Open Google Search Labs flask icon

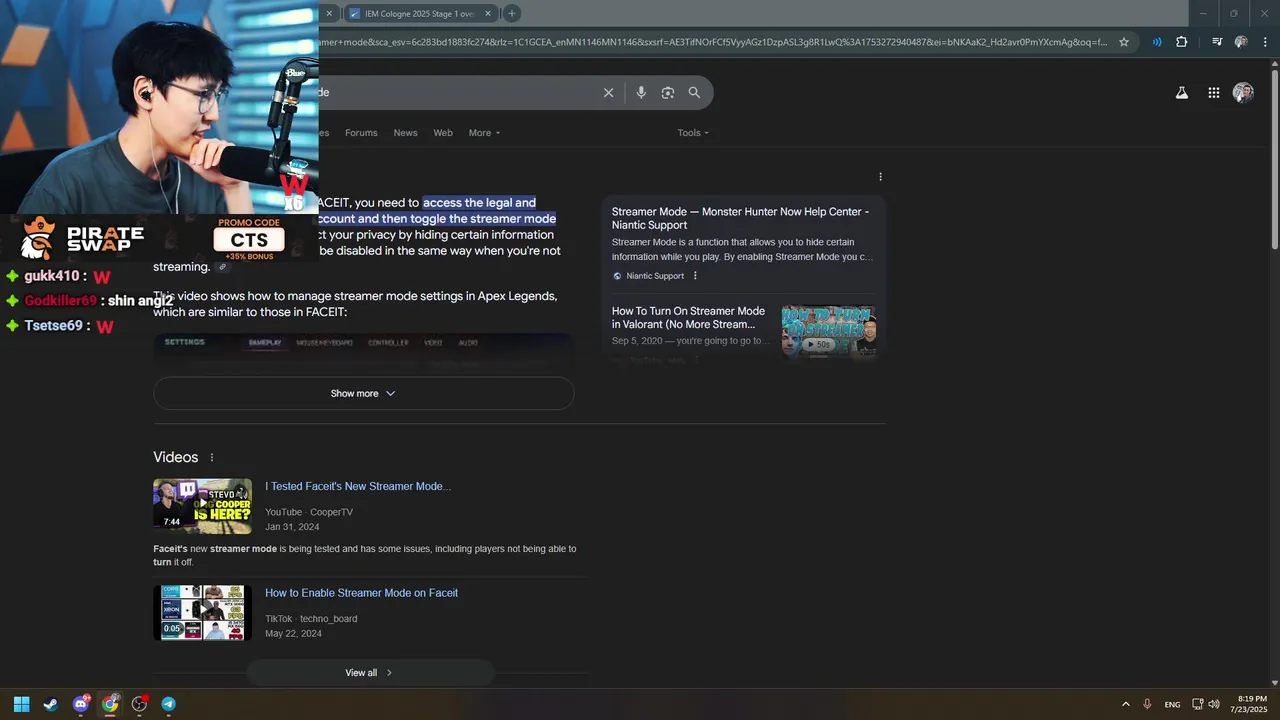(1182, 93)
